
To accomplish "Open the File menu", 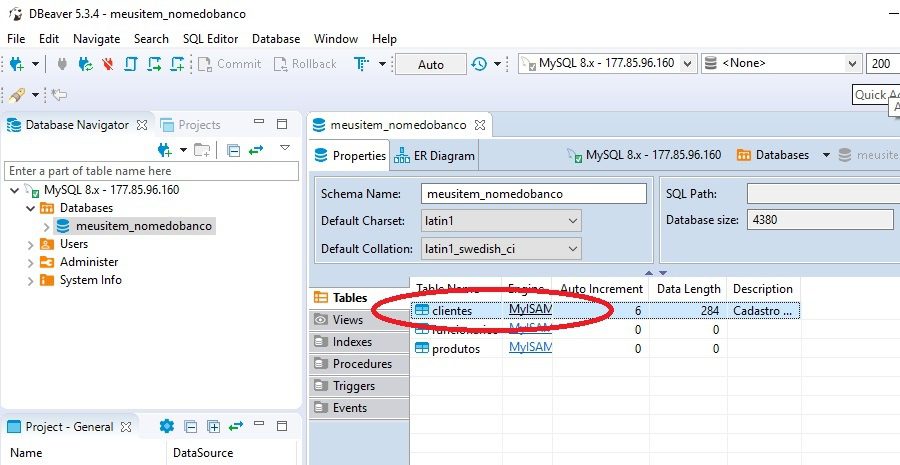I will (x=16, y=39).
